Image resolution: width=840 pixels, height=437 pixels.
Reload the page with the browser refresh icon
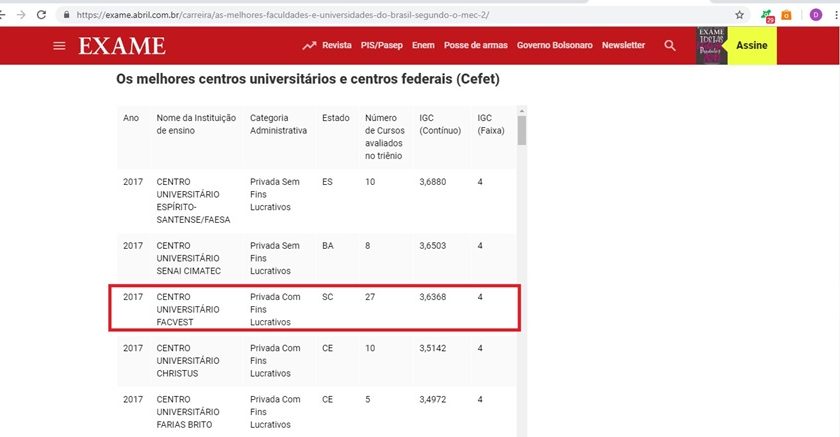41,15
